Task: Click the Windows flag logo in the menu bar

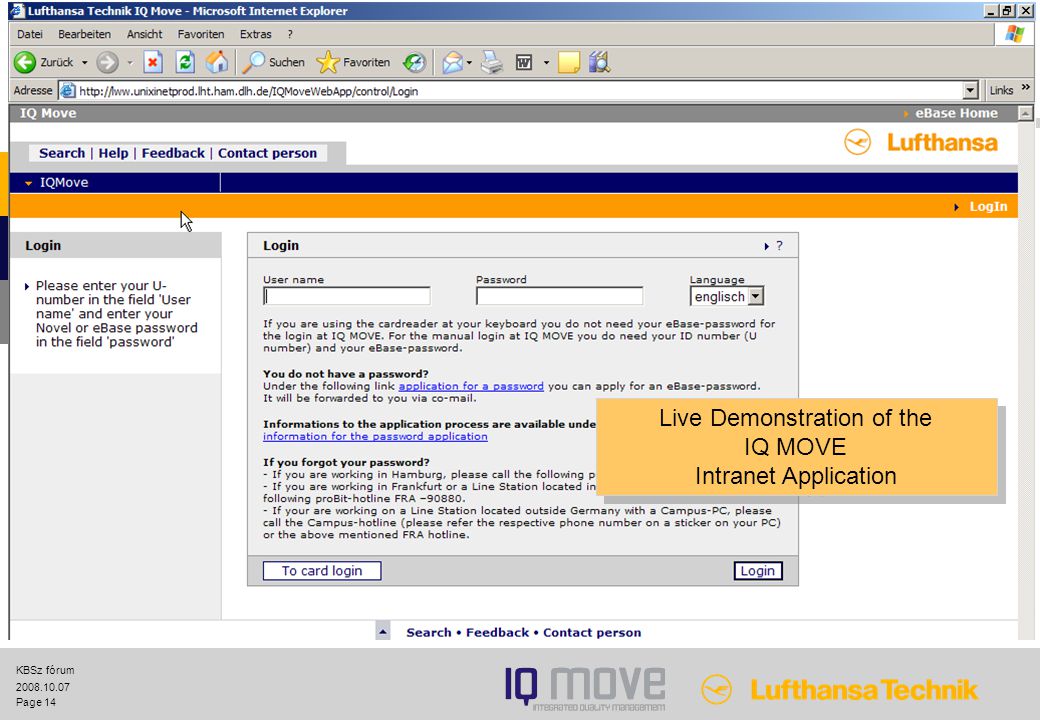Action: [1014, 34]
